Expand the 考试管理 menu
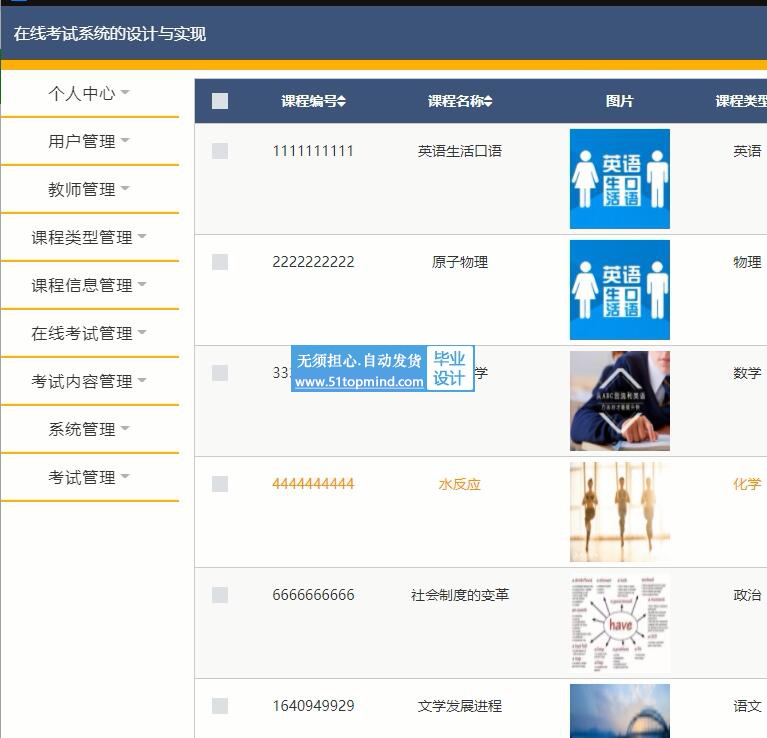Viewport: 767px width, 738px height. point(89,477)
